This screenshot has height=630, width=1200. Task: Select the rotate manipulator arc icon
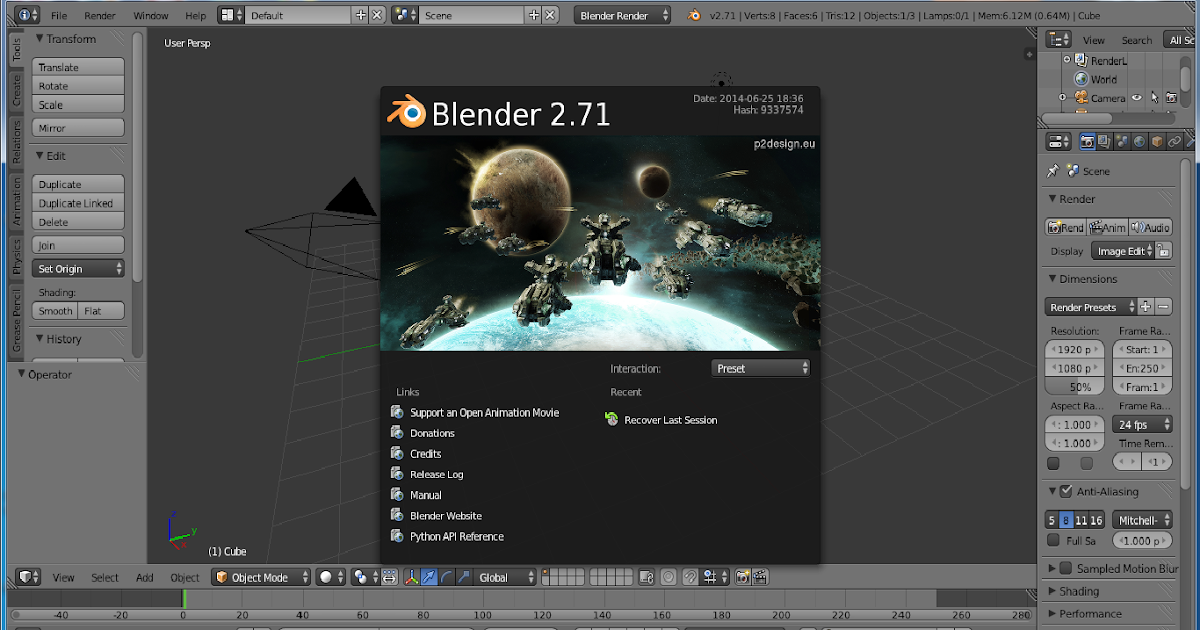[445, 577]
